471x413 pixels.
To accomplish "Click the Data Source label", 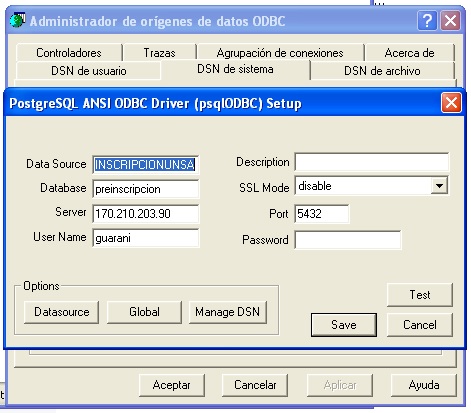I will click(56, 164).
